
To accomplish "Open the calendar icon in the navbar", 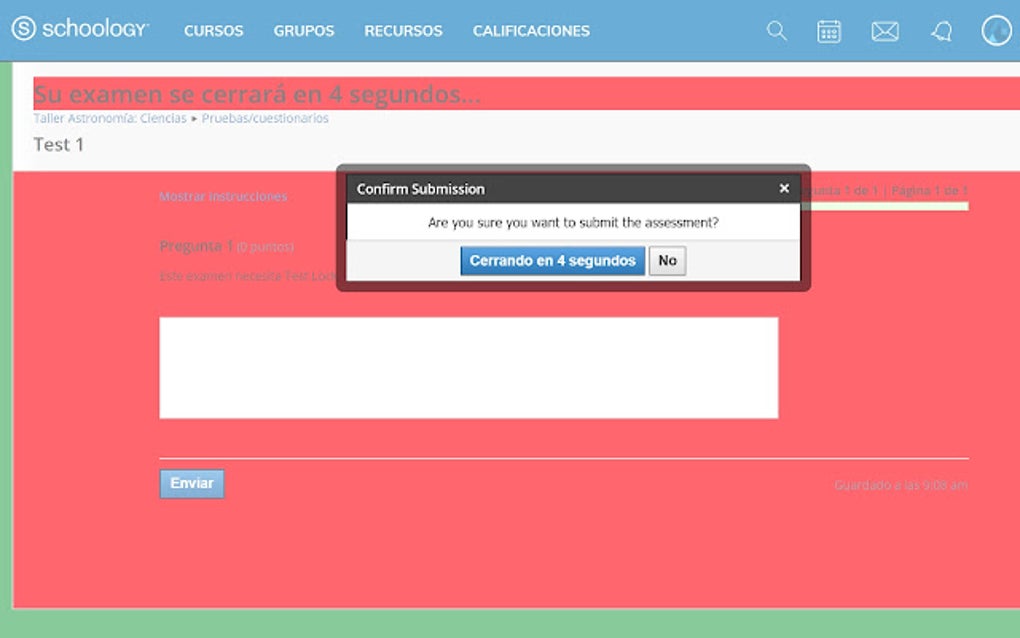I will (x=830, y=31).
